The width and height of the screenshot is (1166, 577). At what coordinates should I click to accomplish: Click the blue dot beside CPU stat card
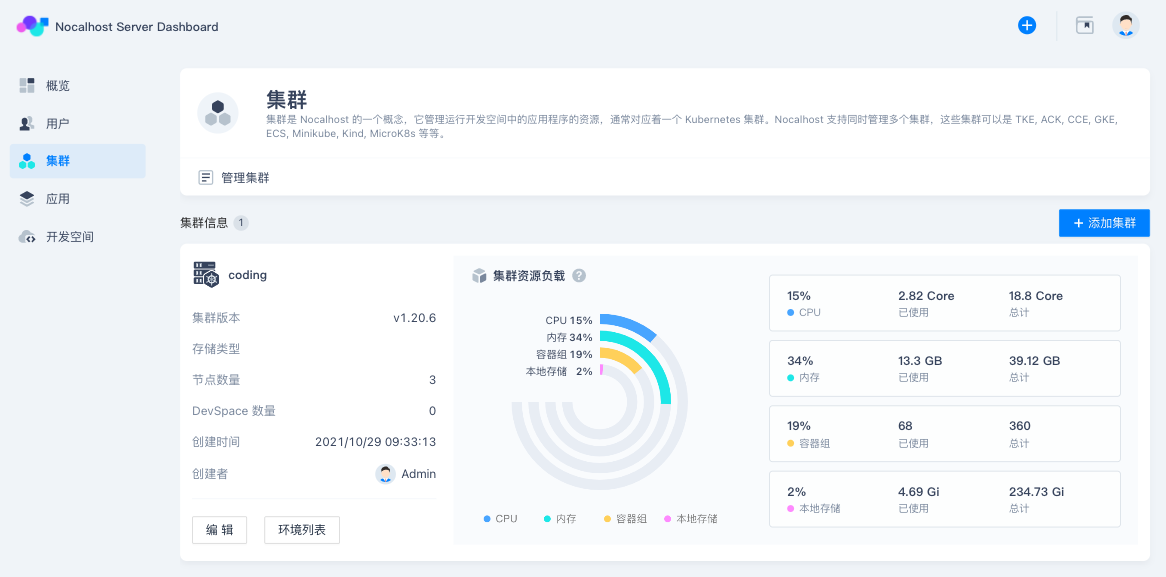(x=790, y=312)
